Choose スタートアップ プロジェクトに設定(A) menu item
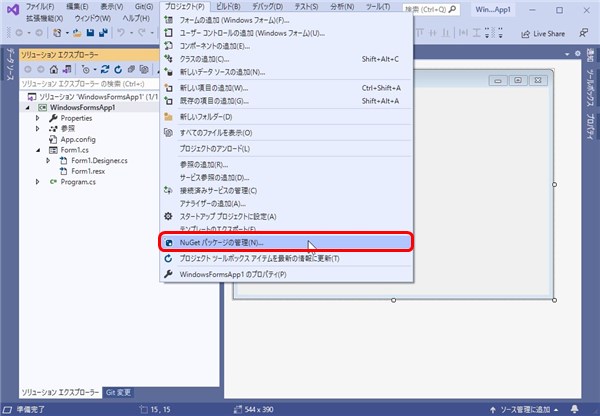 coord(286,216)
